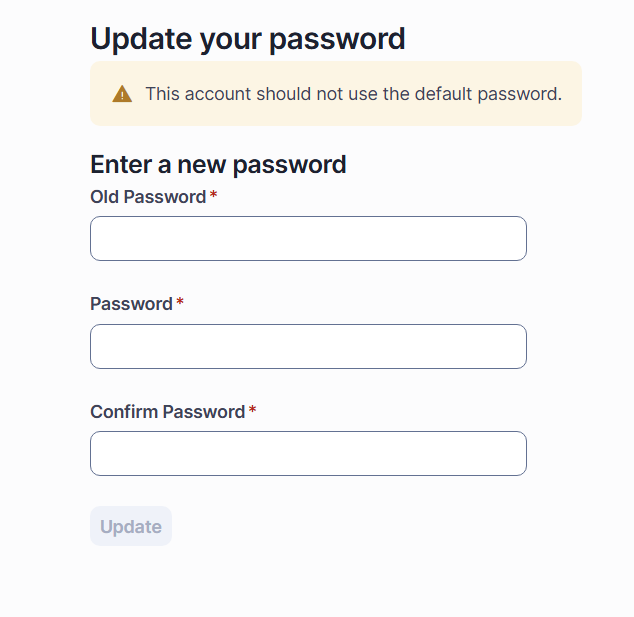Click the required asterisk next to Password
634x617 pixels.
click(x=180, y=303)
